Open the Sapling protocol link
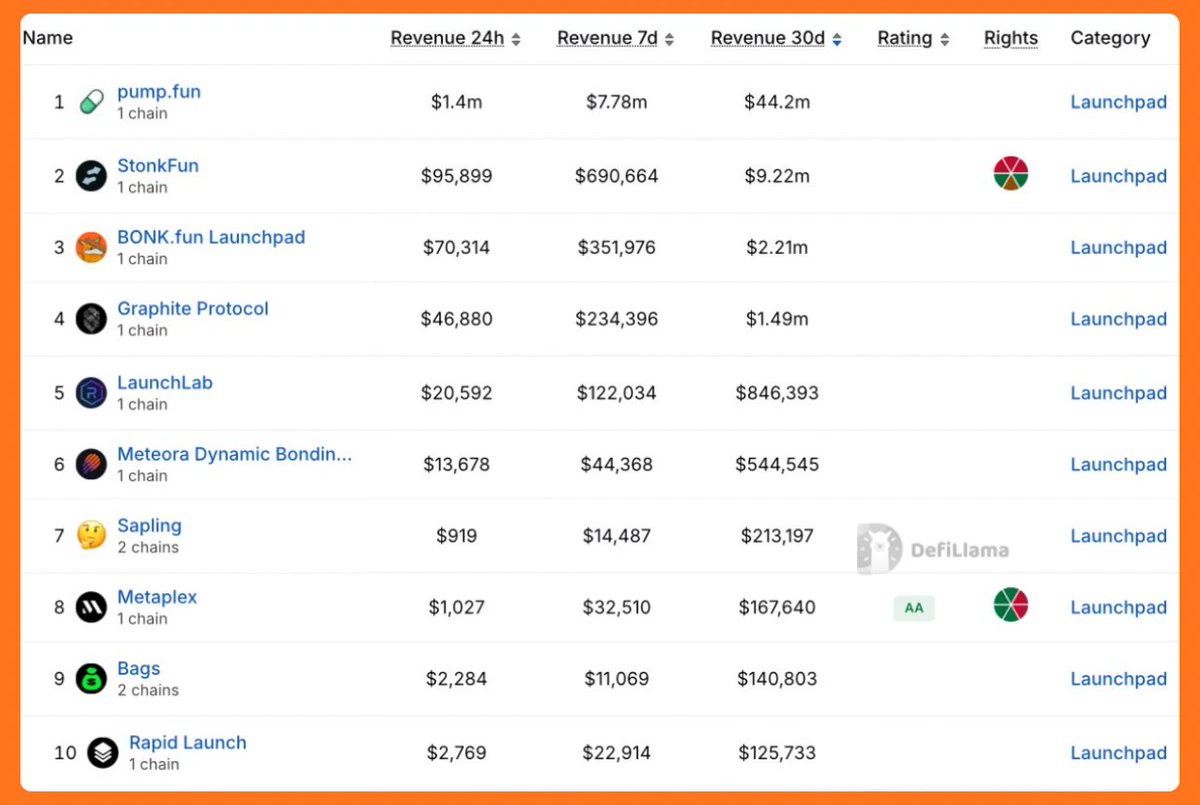 tap(150, 526)
